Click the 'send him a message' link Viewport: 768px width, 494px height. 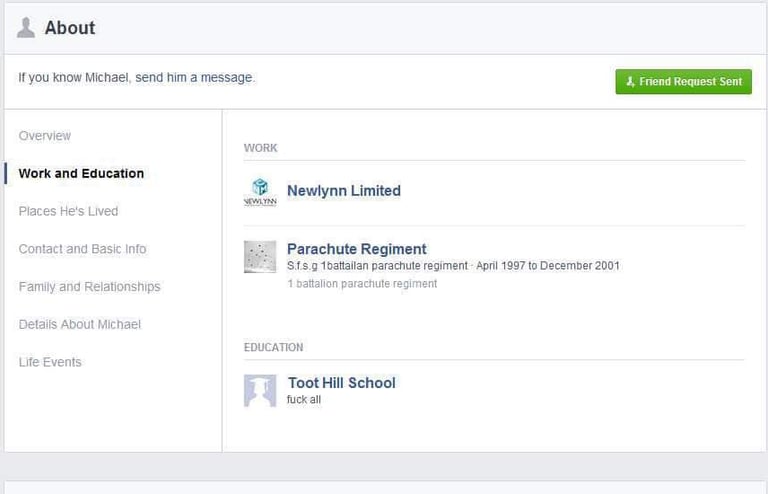tap(194, 77)
